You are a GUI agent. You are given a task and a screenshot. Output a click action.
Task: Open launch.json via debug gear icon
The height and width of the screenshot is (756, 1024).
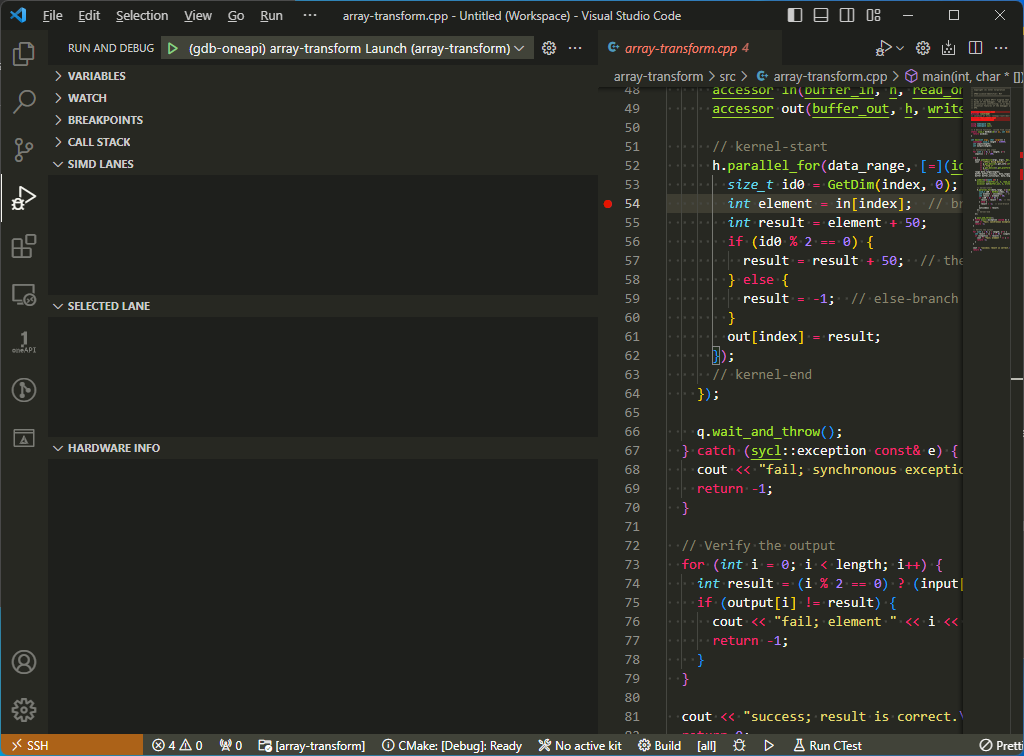pyautogui.click(x=548, y=48)
